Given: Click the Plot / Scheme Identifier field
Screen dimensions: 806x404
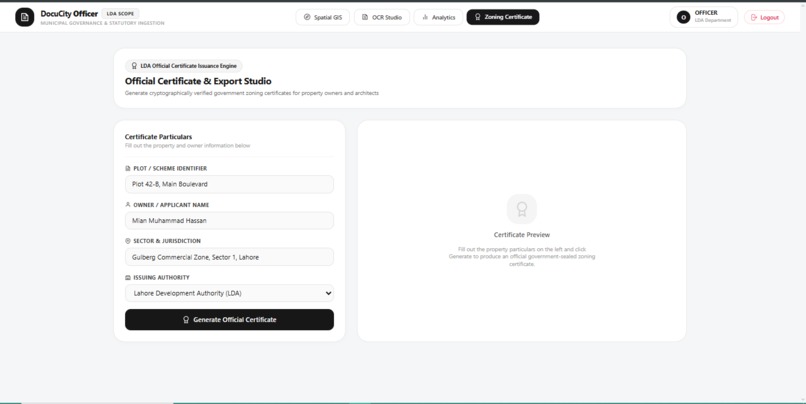Looking at the screenshot, I should (x=229, y=184).
